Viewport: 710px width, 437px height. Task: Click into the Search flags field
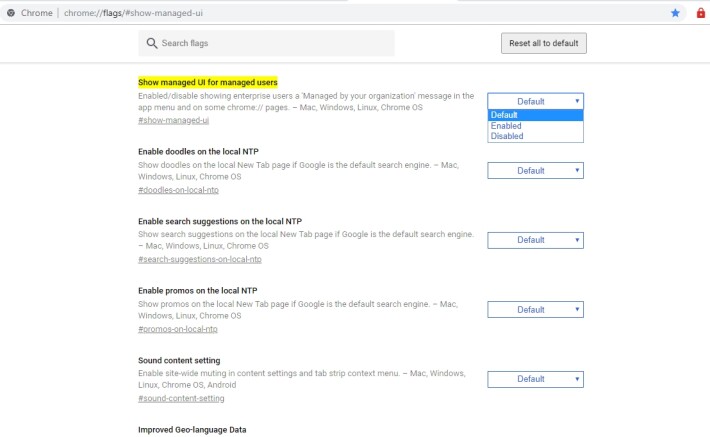(266, 43)
